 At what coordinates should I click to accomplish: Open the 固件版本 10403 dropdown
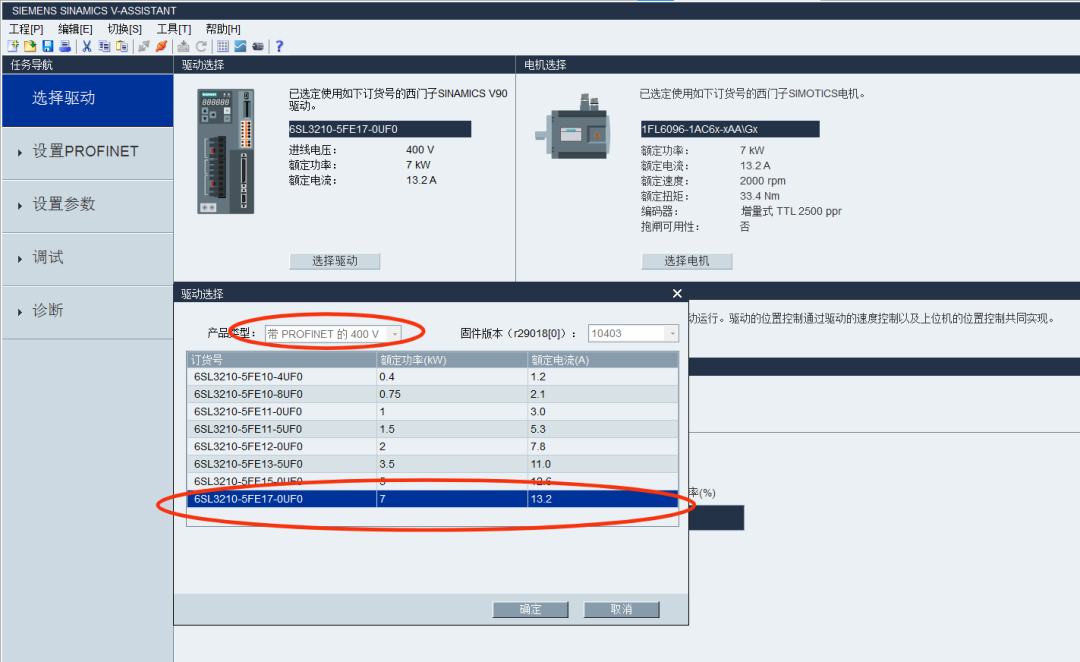click(633, 333)
